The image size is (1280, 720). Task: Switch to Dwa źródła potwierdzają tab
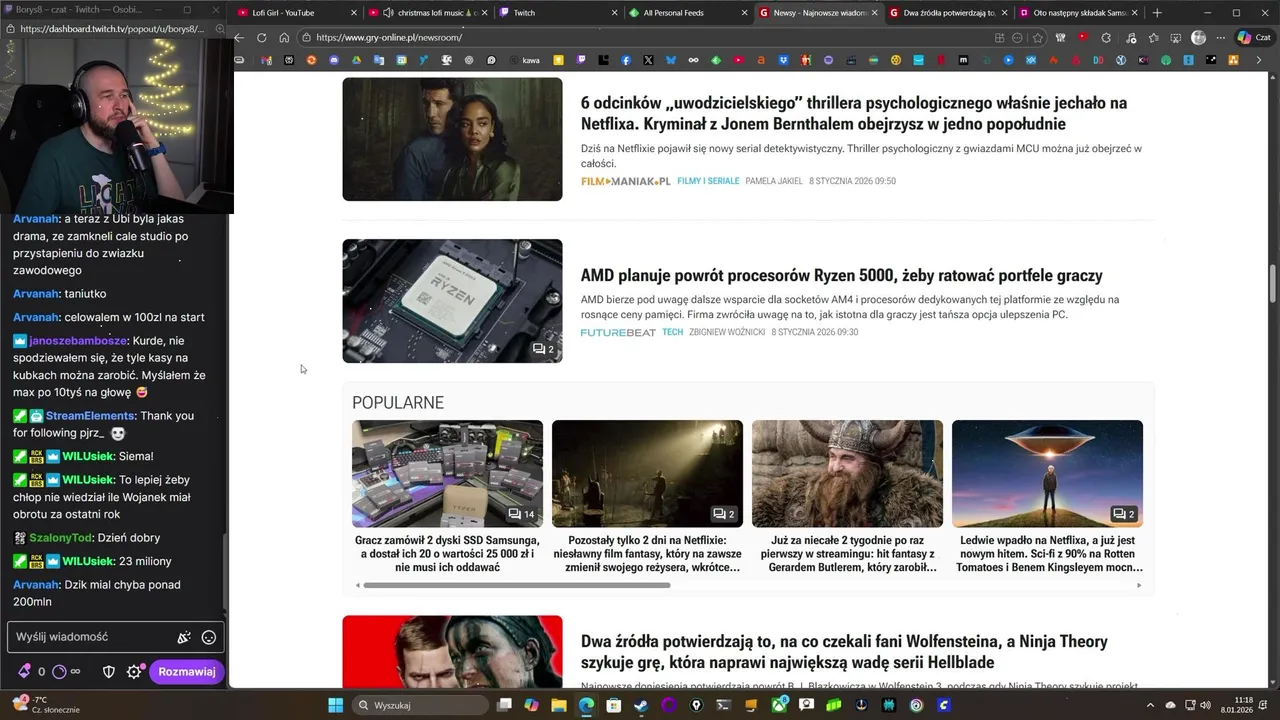pos(948,13)
